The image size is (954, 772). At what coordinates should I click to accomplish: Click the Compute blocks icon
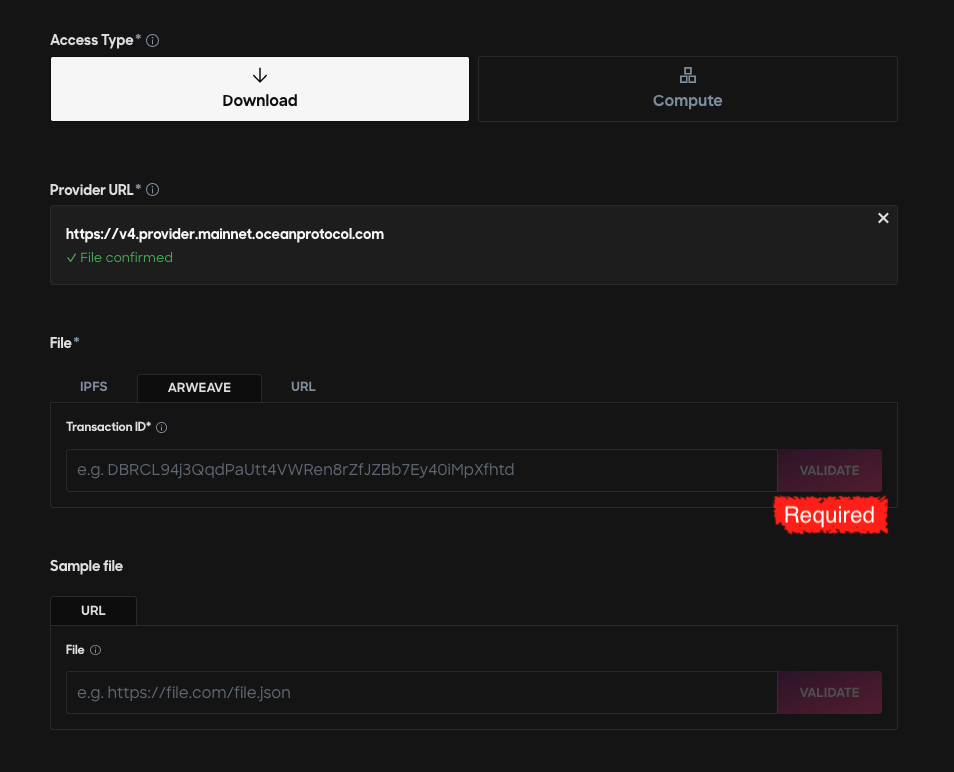coord(688,75)
